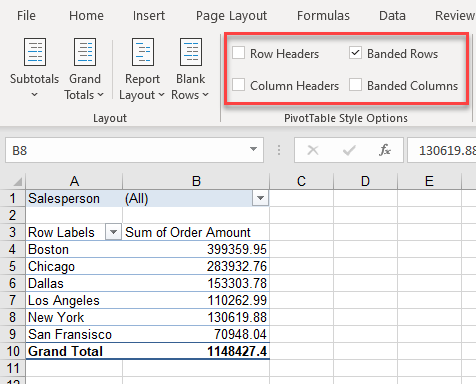Switch to the Review tab
476x384 pixels.
(455, 16)
